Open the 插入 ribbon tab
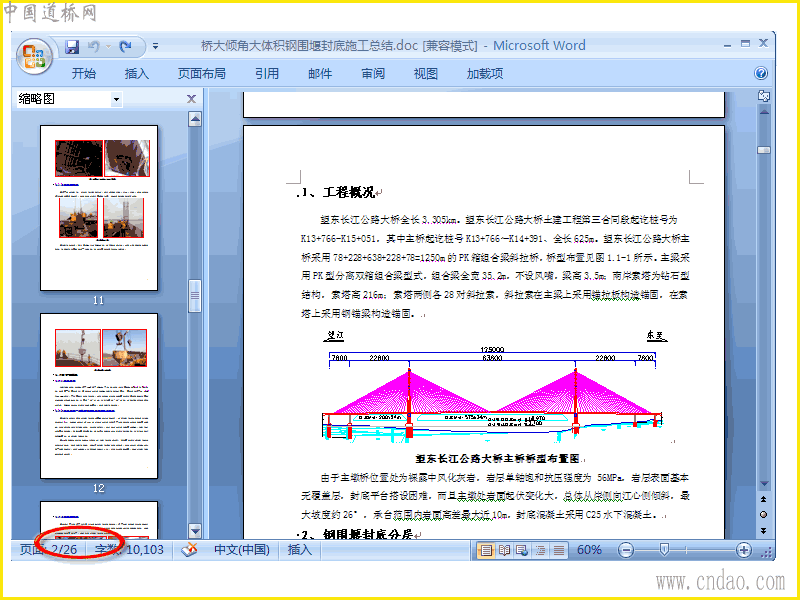800x600 pixels. (x=137, y=73)
